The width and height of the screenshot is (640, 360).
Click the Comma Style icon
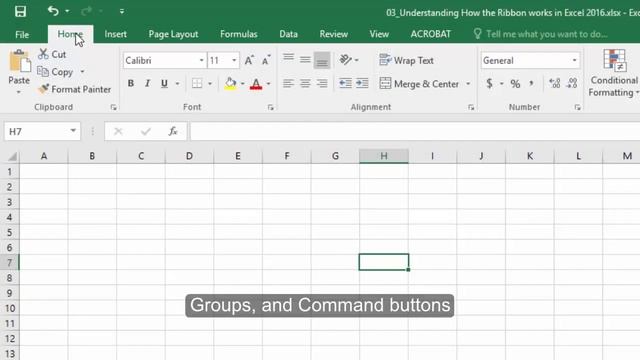532,84
